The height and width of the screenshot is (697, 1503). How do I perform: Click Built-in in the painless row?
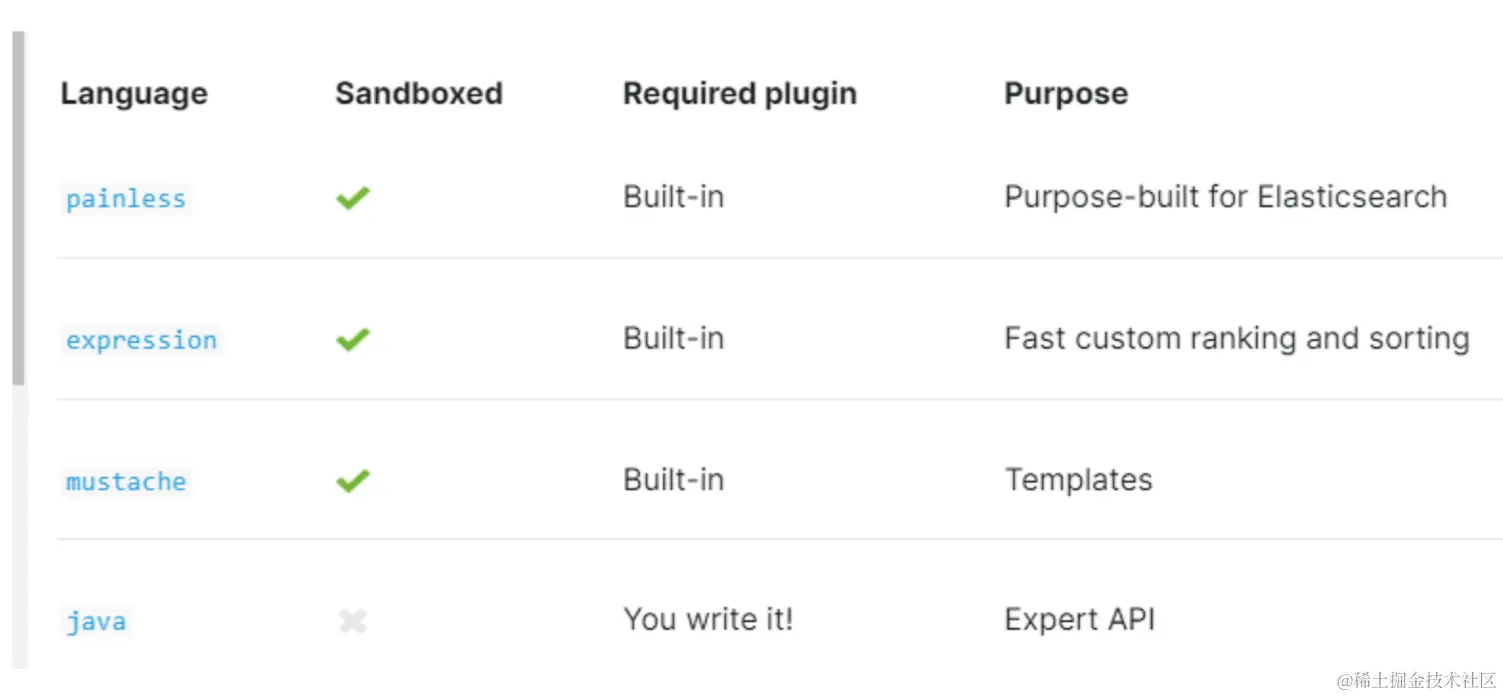coord(673,197)
